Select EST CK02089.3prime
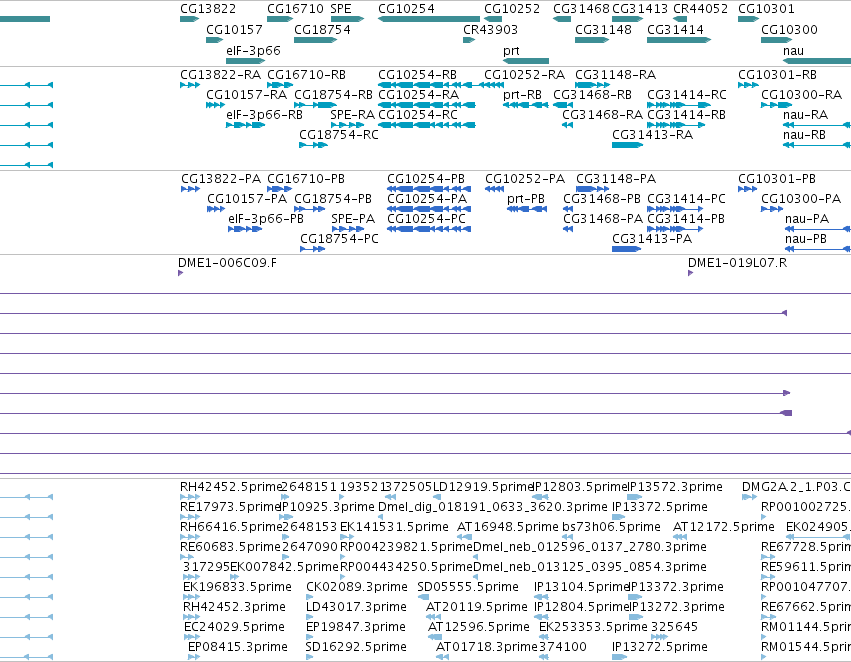 (x=309, y=597)
